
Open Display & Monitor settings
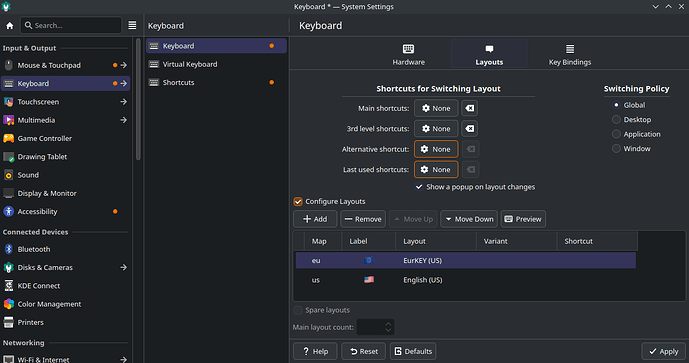point(65,193)
